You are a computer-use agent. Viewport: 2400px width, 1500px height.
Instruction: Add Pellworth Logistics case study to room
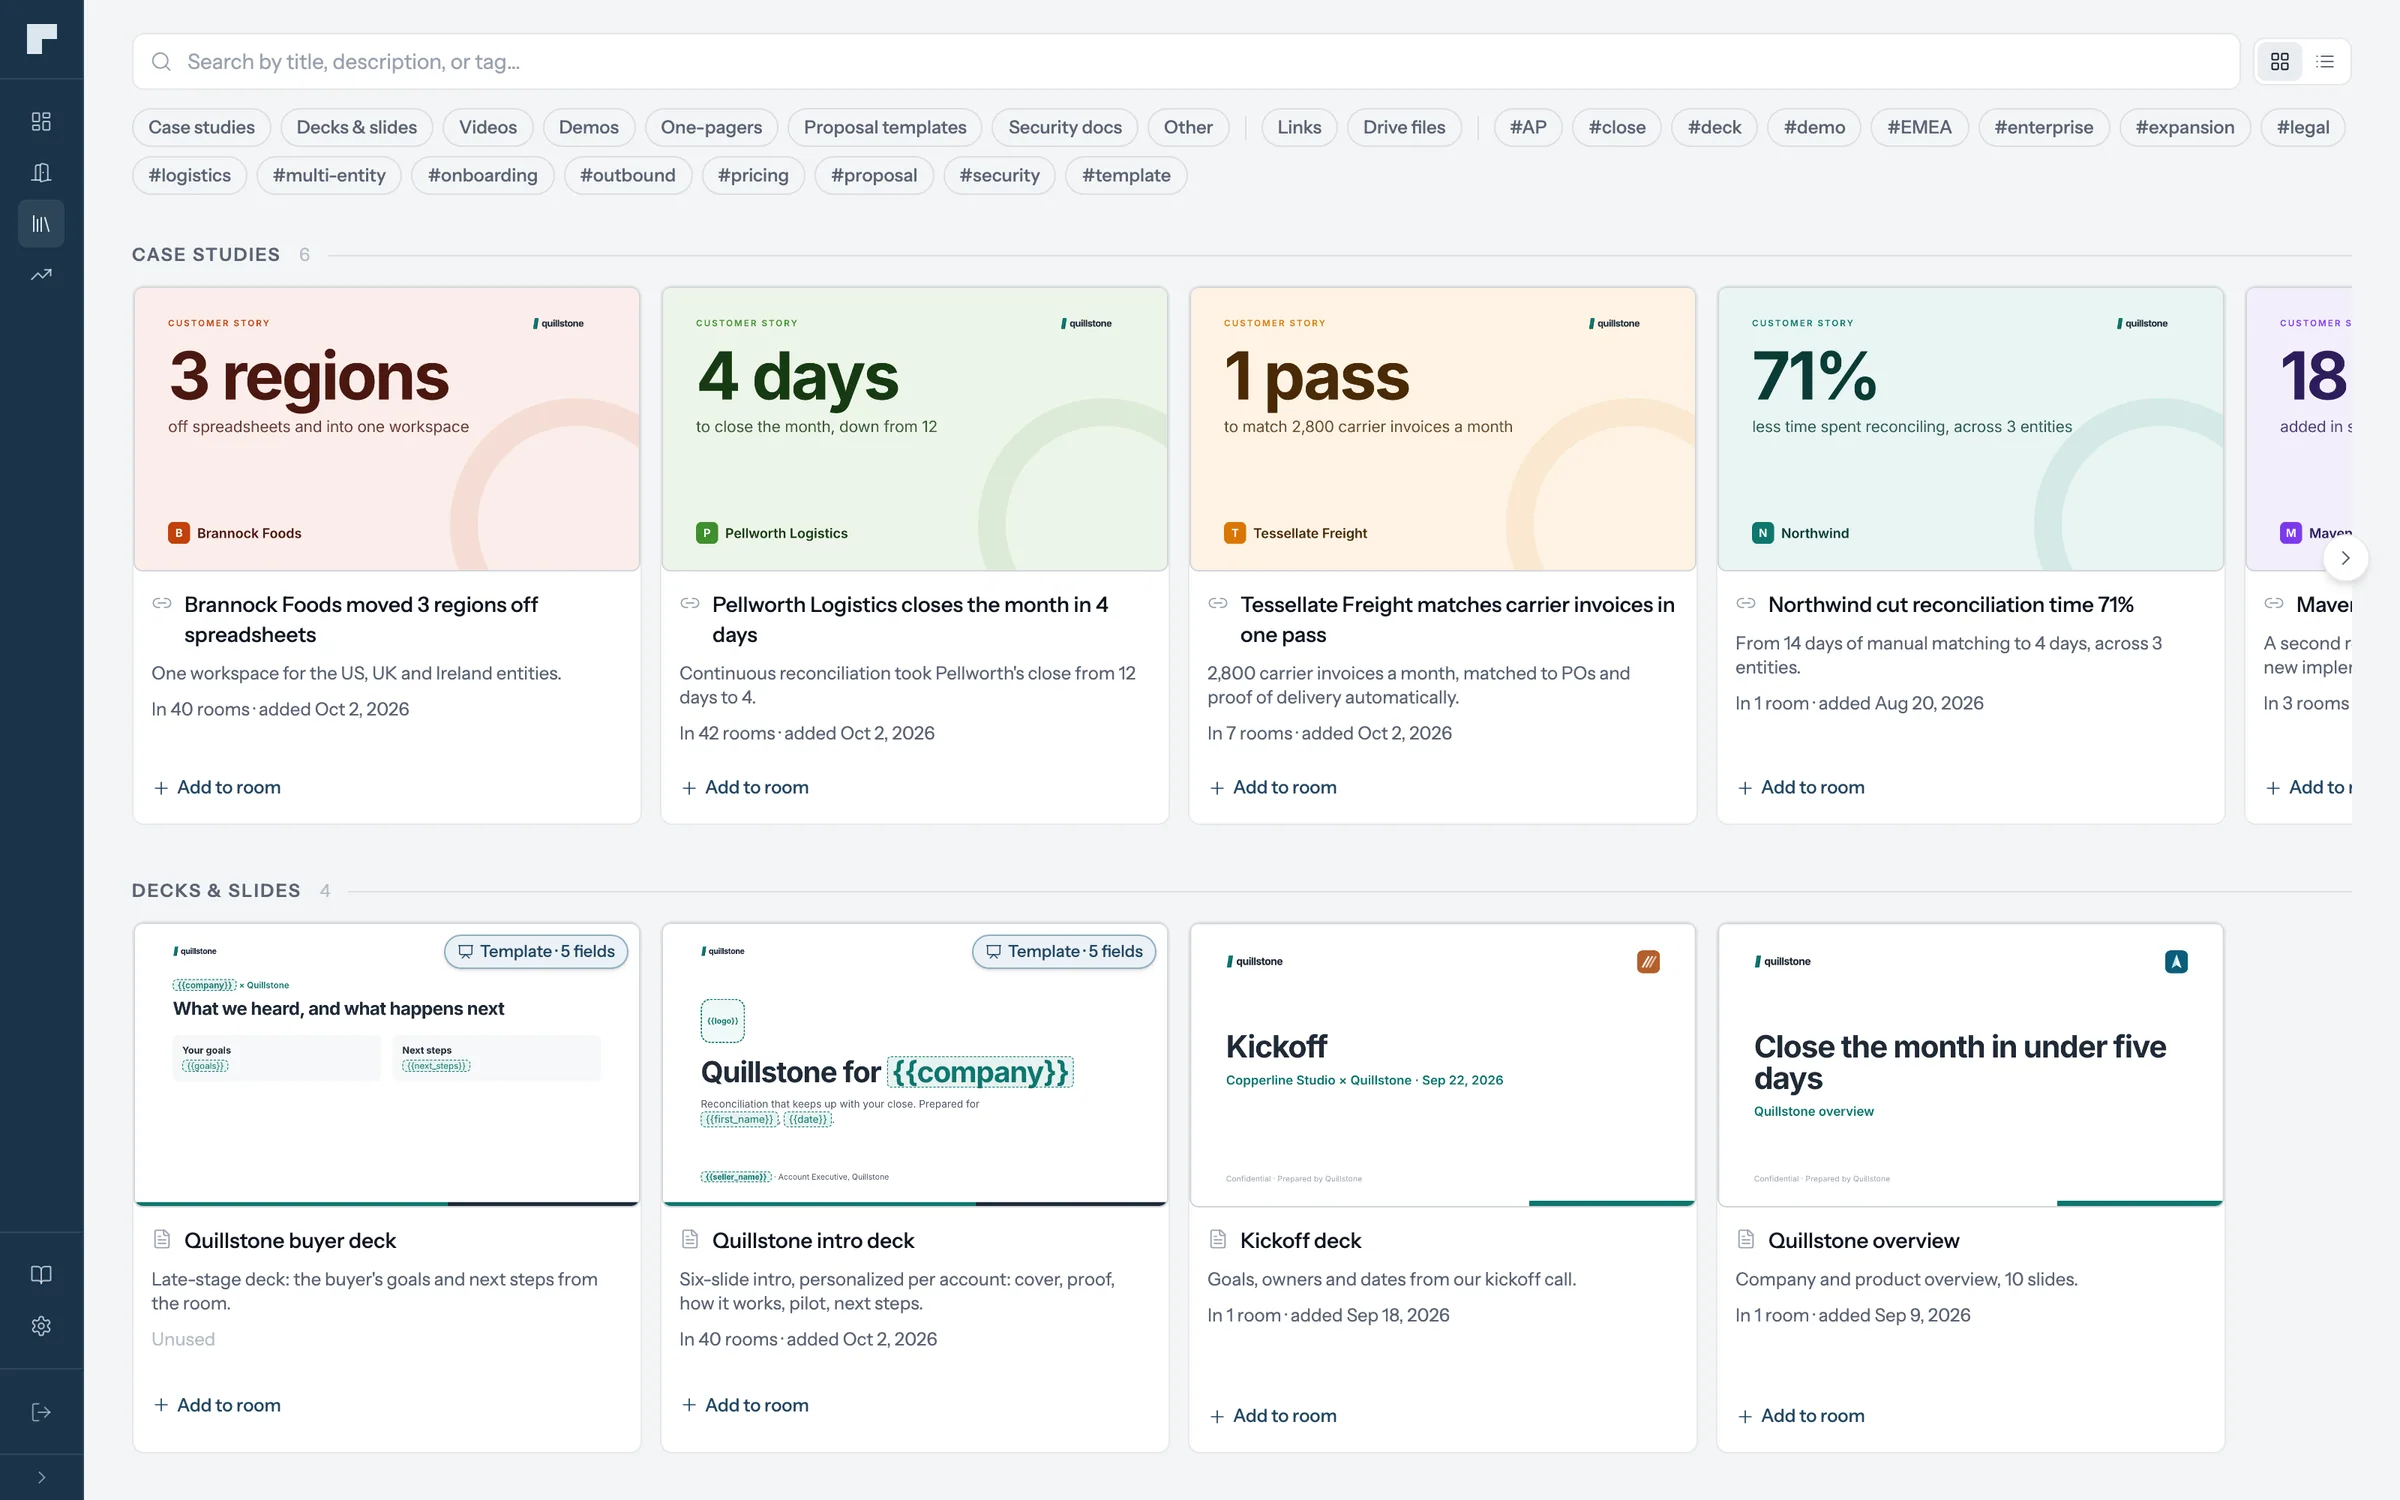pyautogui.click(x=745, y=787)
